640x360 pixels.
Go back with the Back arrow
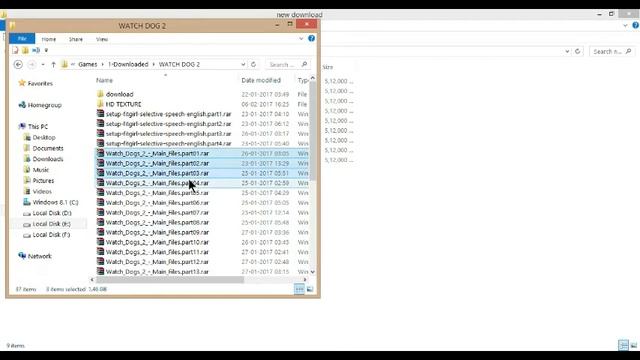point(18,64)
